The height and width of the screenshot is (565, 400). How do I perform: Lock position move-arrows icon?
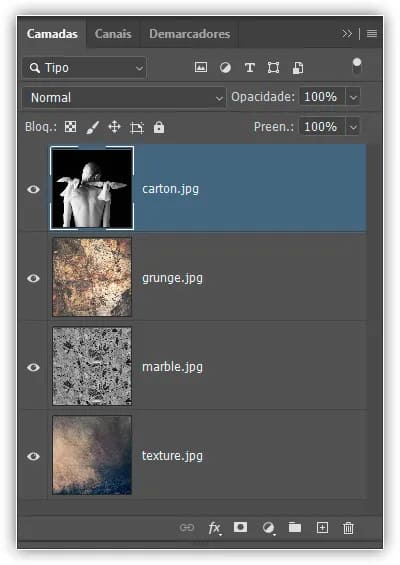114,127
